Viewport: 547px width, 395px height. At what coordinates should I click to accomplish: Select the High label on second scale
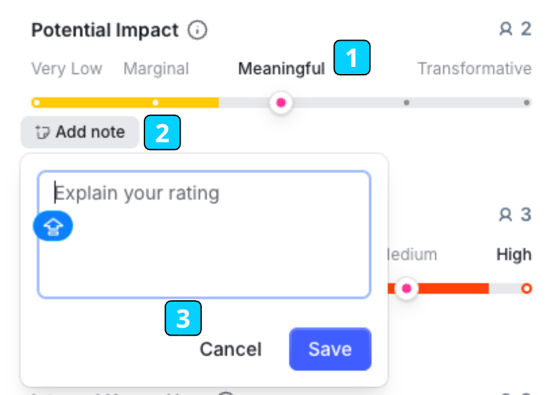(x=514, y=254)
